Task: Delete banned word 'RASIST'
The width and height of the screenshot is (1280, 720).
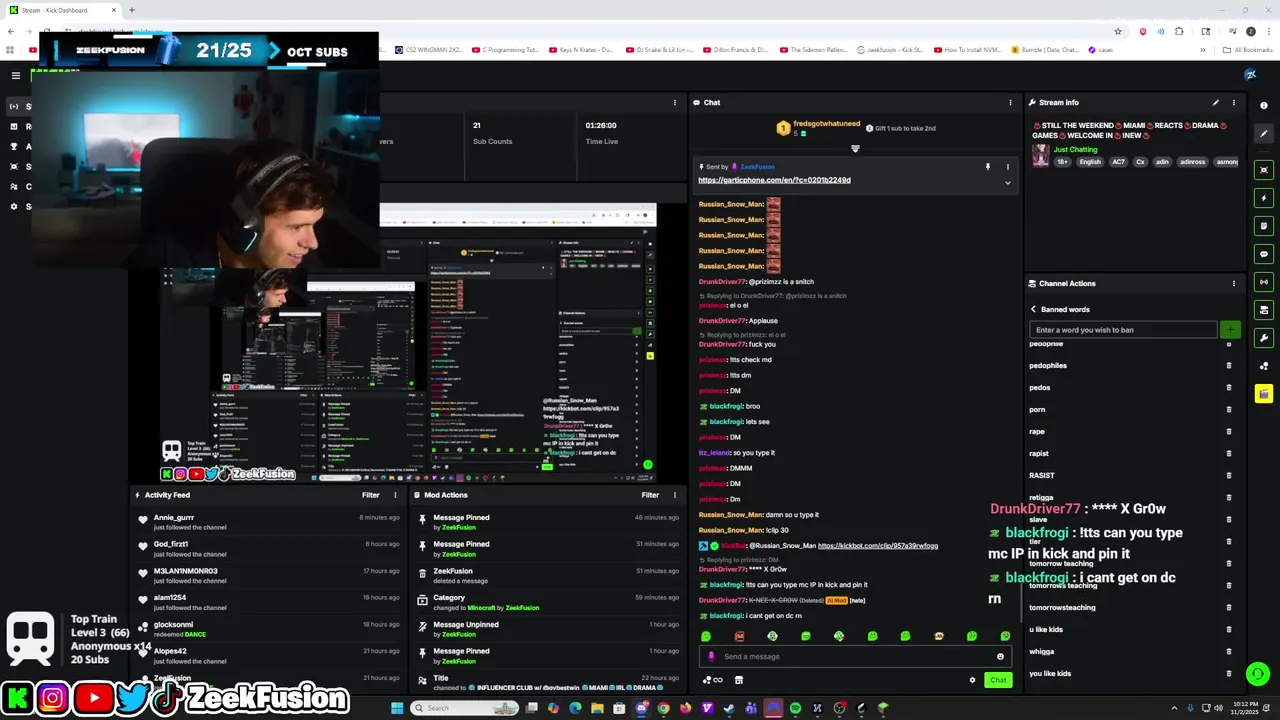Action: point(1229,475)
